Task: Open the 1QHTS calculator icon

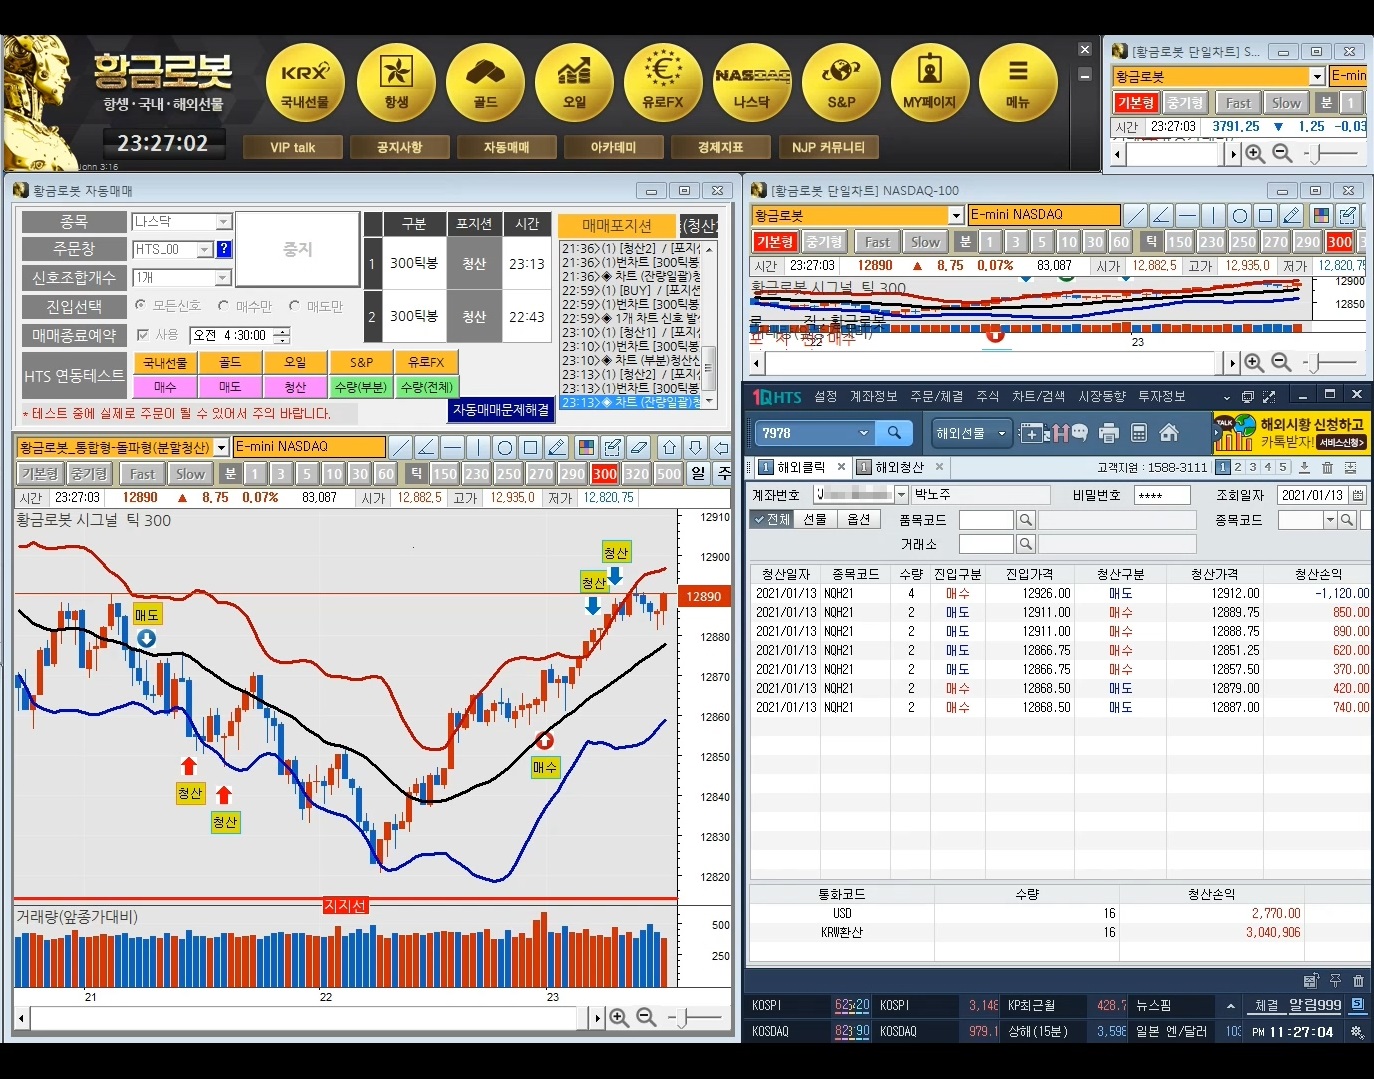Action: [x=1138, y=433]
